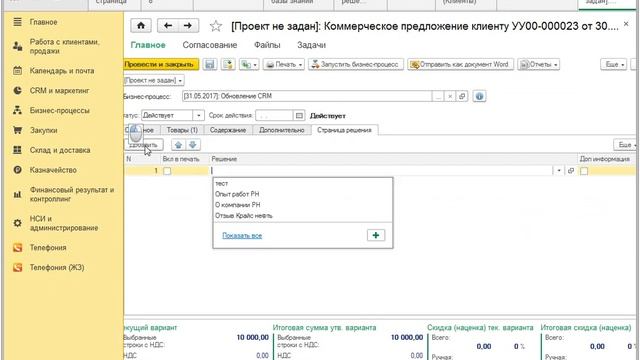Screen dimensions: 640x360
Task: Open Склад и доставка section
Action: coord(60,150)
